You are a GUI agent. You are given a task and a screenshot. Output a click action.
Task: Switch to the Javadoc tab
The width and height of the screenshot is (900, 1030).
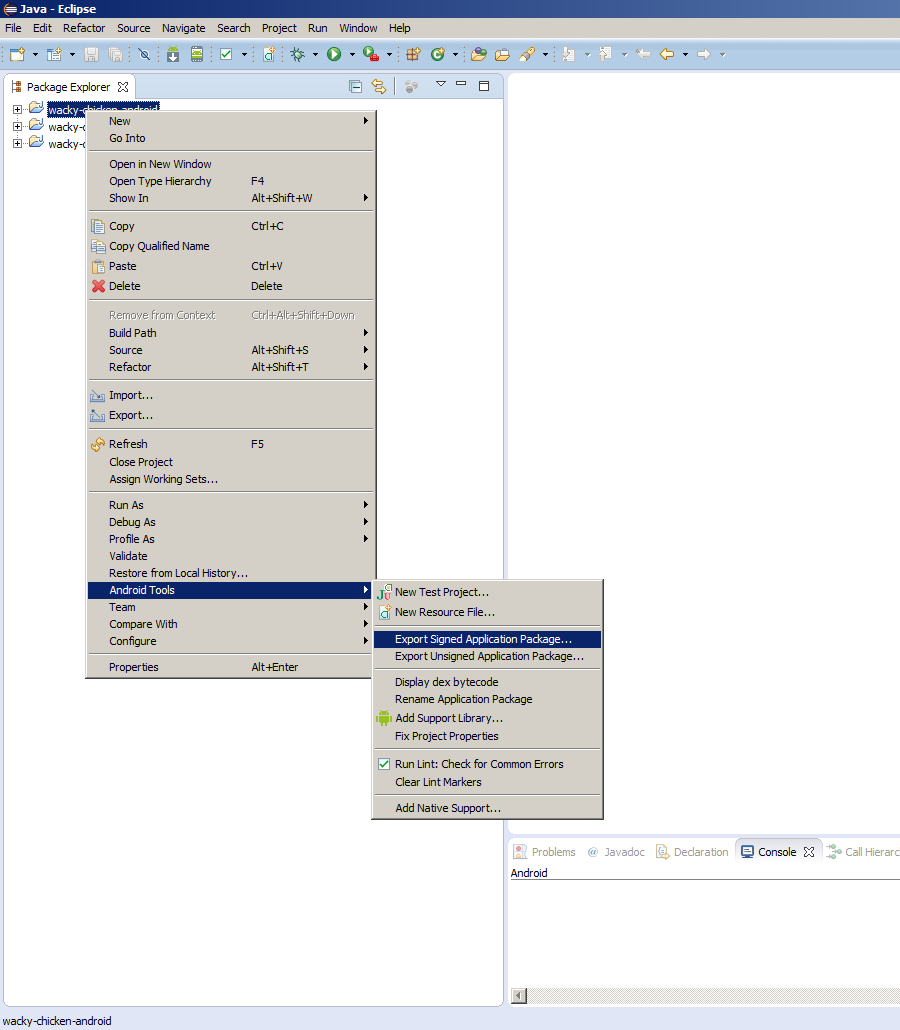click(616, 852)
